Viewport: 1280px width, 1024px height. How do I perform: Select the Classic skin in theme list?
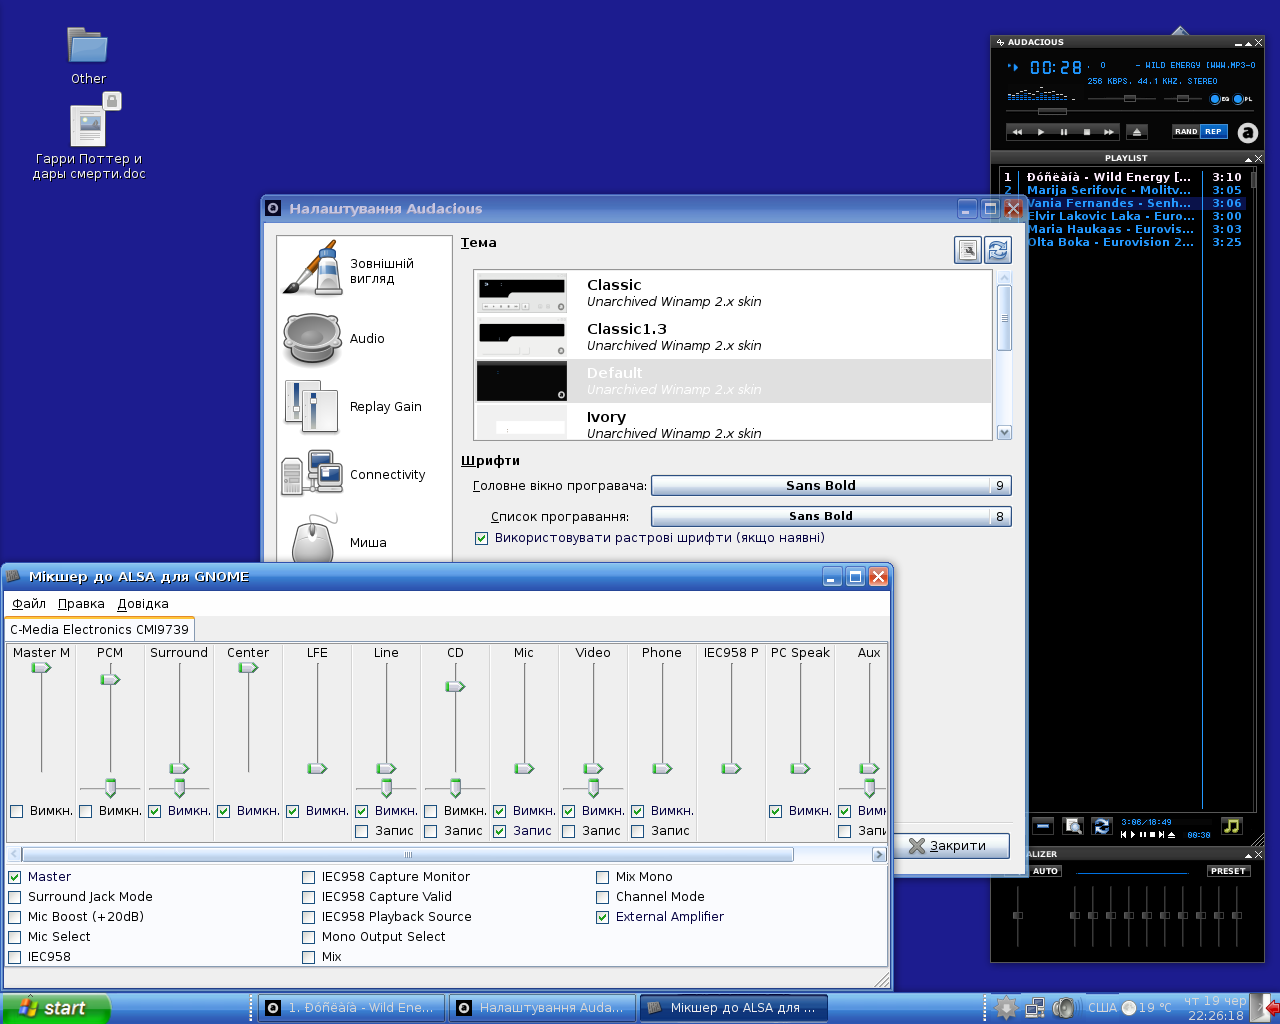733,293
